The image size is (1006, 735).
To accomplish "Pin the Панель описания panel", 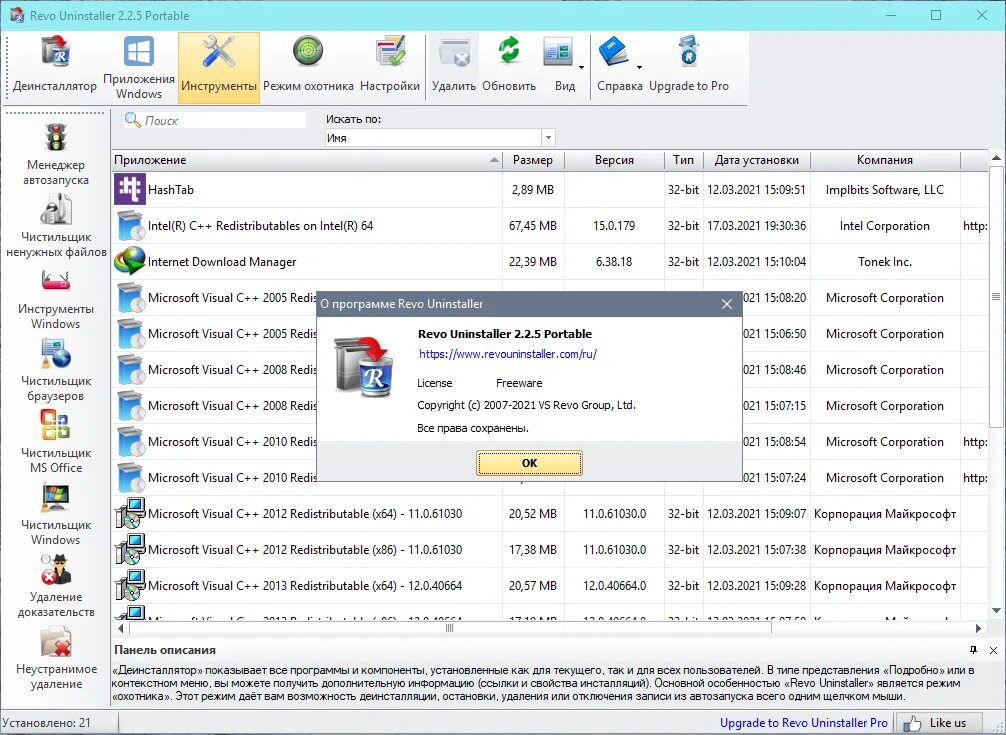I will click(x=973, y=650).
